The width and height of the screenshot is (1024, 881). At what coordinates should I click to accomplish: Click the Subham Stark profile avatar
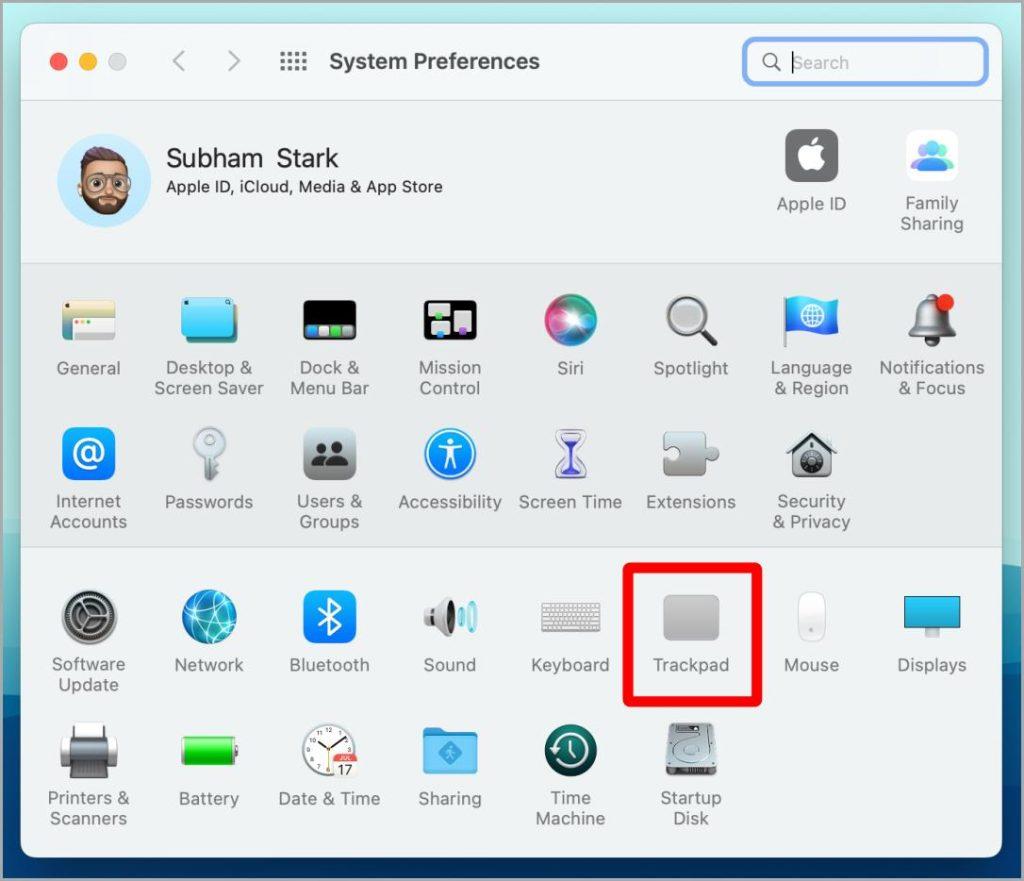point(104,180)
